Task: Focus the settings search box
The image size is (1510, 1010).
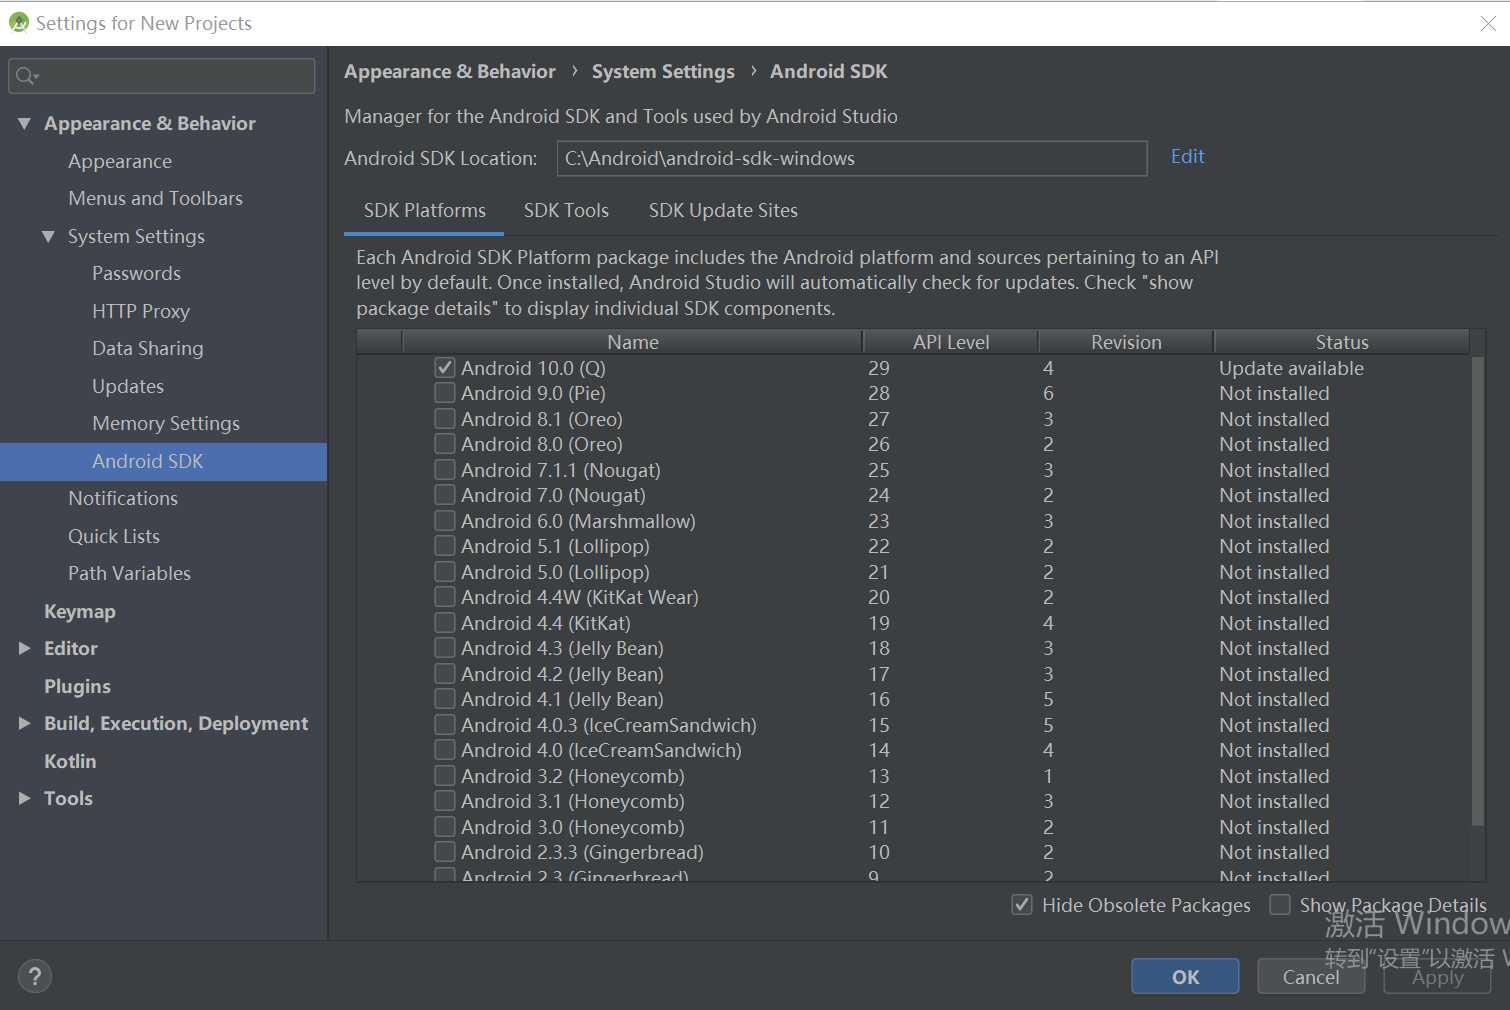Action: pyautogui.click(x=162, y=76)
